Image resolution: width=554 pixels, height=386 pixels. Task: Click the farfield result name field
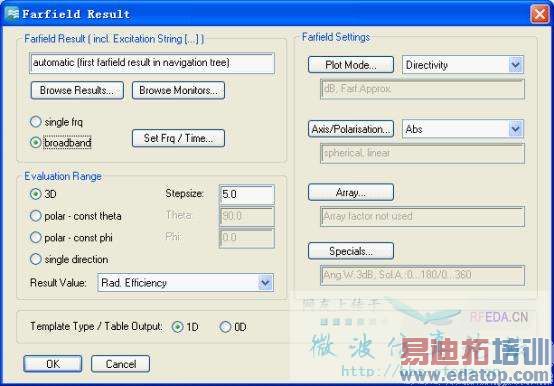click(152, 63)
